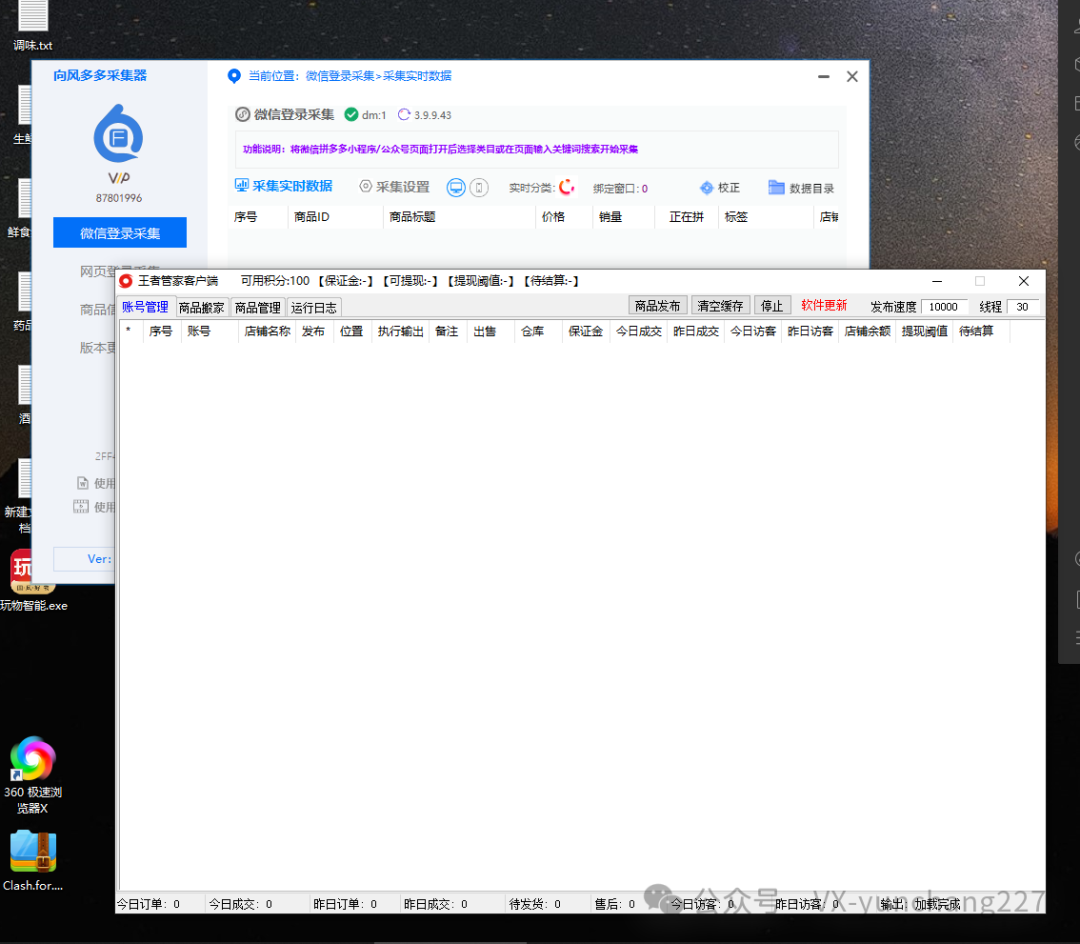1080x944 pixels.
Task: Click the 商品发布 button
Action: tap(658, 306)
